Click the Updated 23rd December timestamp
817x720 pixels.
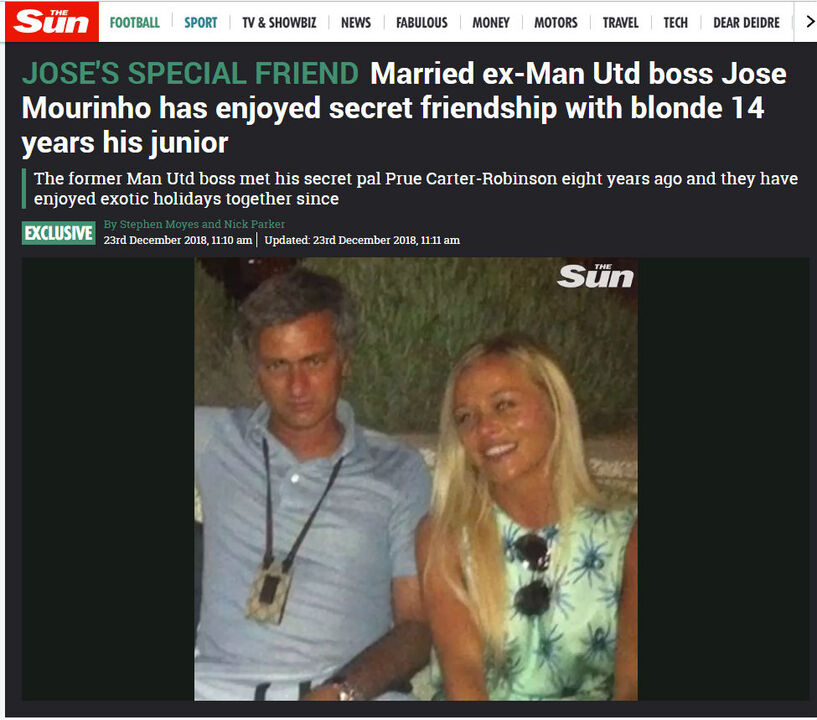[x=362, y=240]
